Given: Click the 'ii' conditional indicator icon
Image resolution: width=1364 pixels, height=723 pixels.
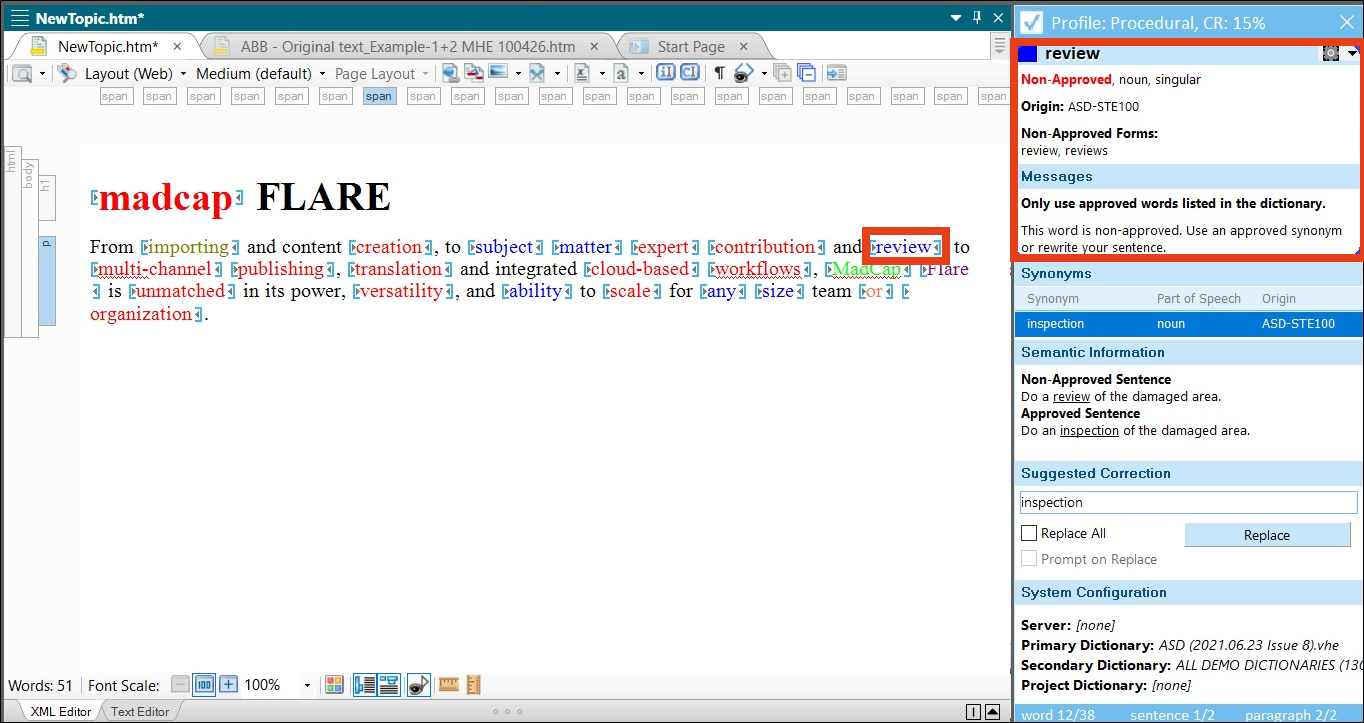Looking at the screenshot, I should [666, 72].
